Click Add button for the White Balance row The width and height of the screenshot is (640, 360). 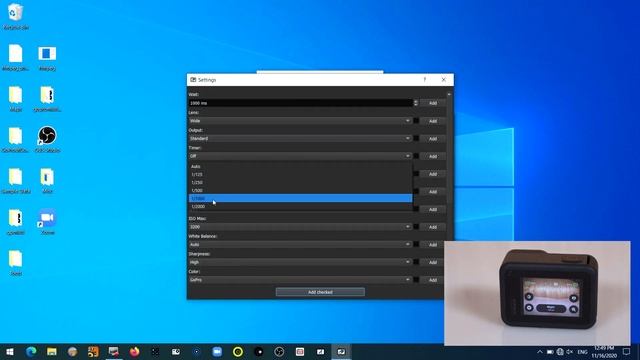coord(433,244)
